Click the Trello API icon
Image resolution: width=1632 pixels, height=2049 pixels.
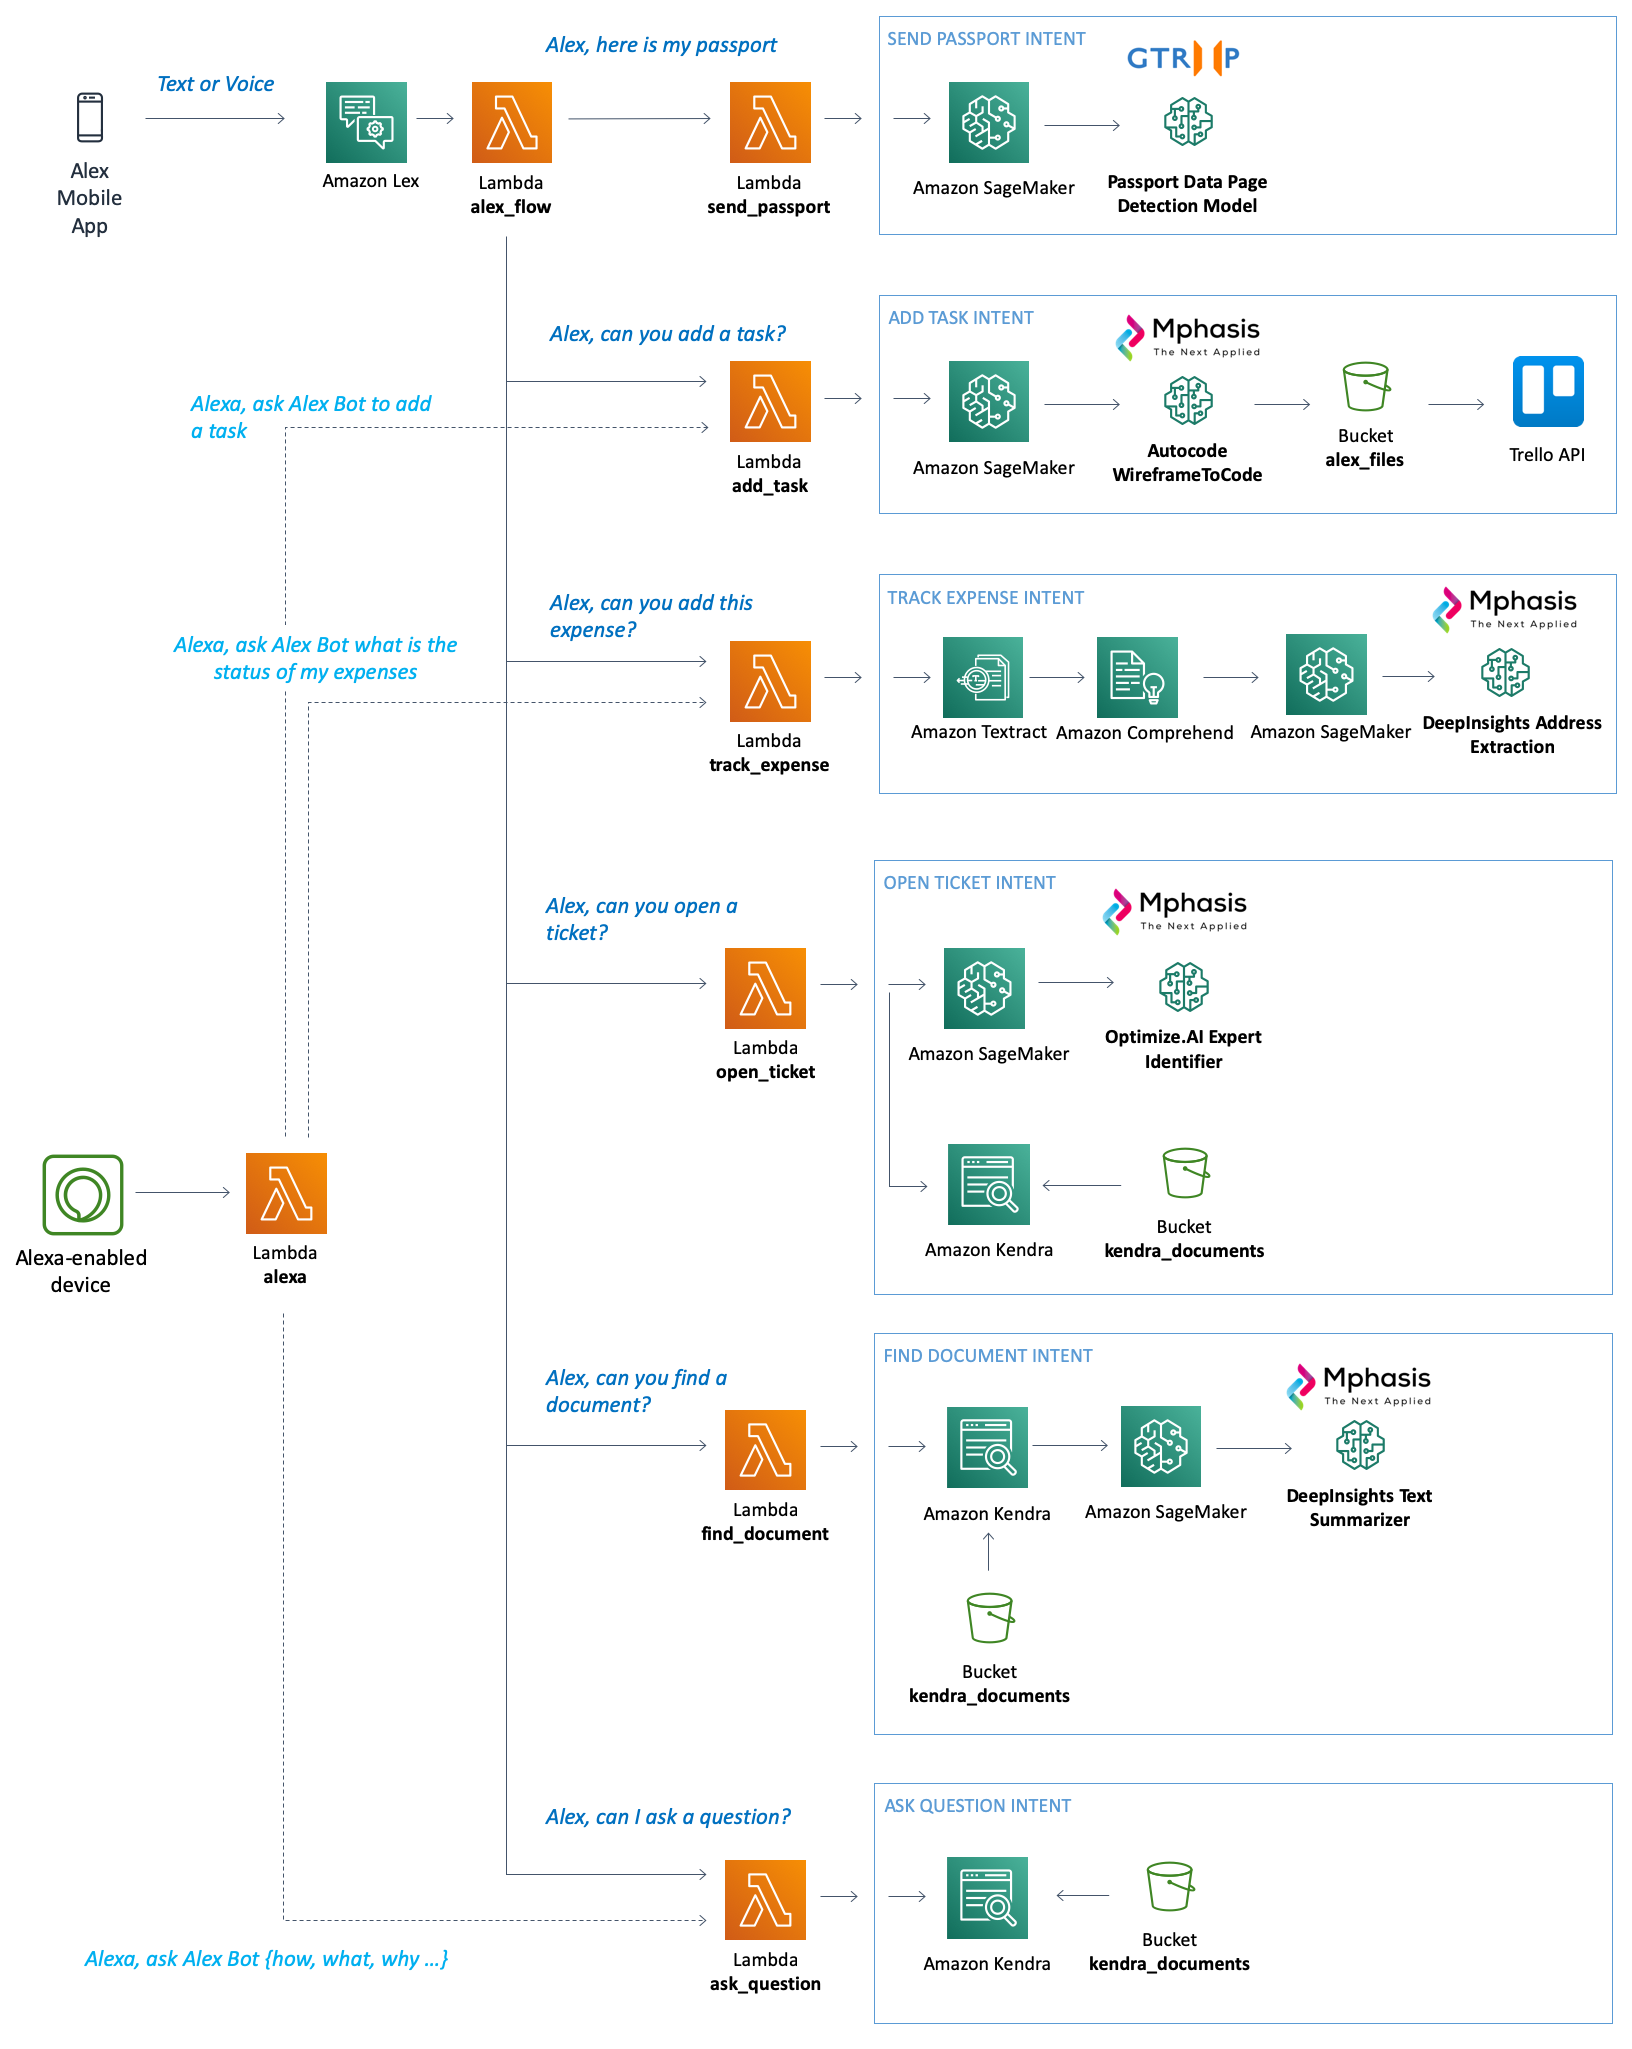point(1548,391)
